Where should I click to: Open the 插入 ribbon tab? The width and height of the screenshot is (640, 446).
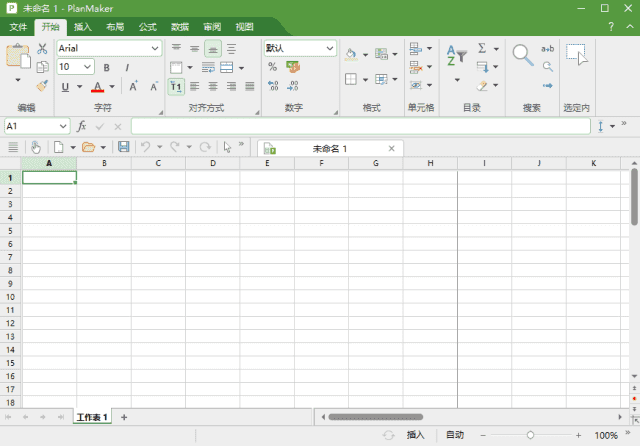click(83, 27)
